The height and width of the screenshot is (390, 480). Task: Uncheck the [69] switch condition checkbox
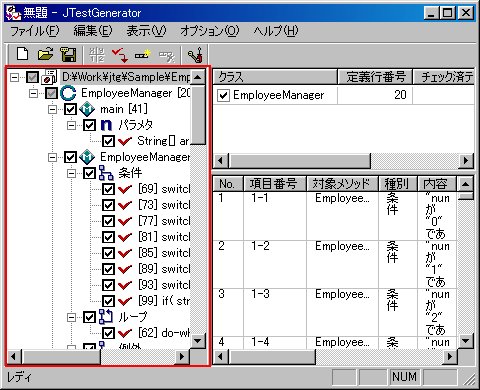click(x=108, y=189)
